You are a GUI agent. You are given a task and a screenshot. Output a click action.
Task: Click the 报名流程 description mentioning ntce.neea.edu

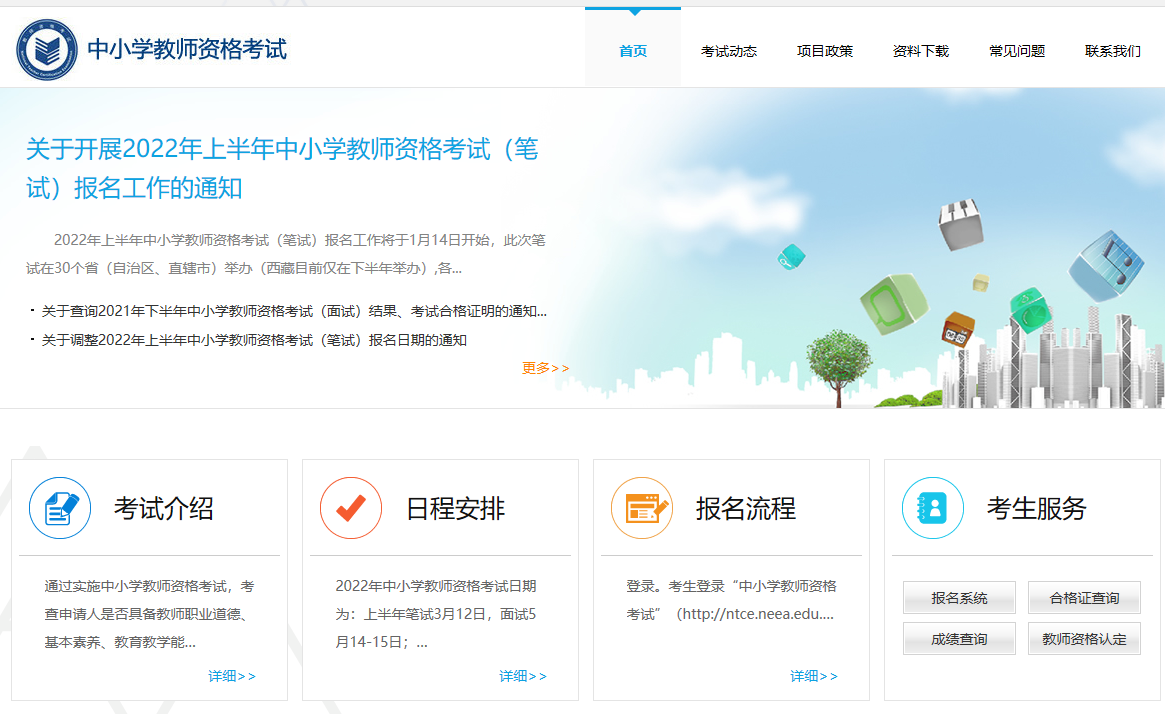tap(731, 600)
